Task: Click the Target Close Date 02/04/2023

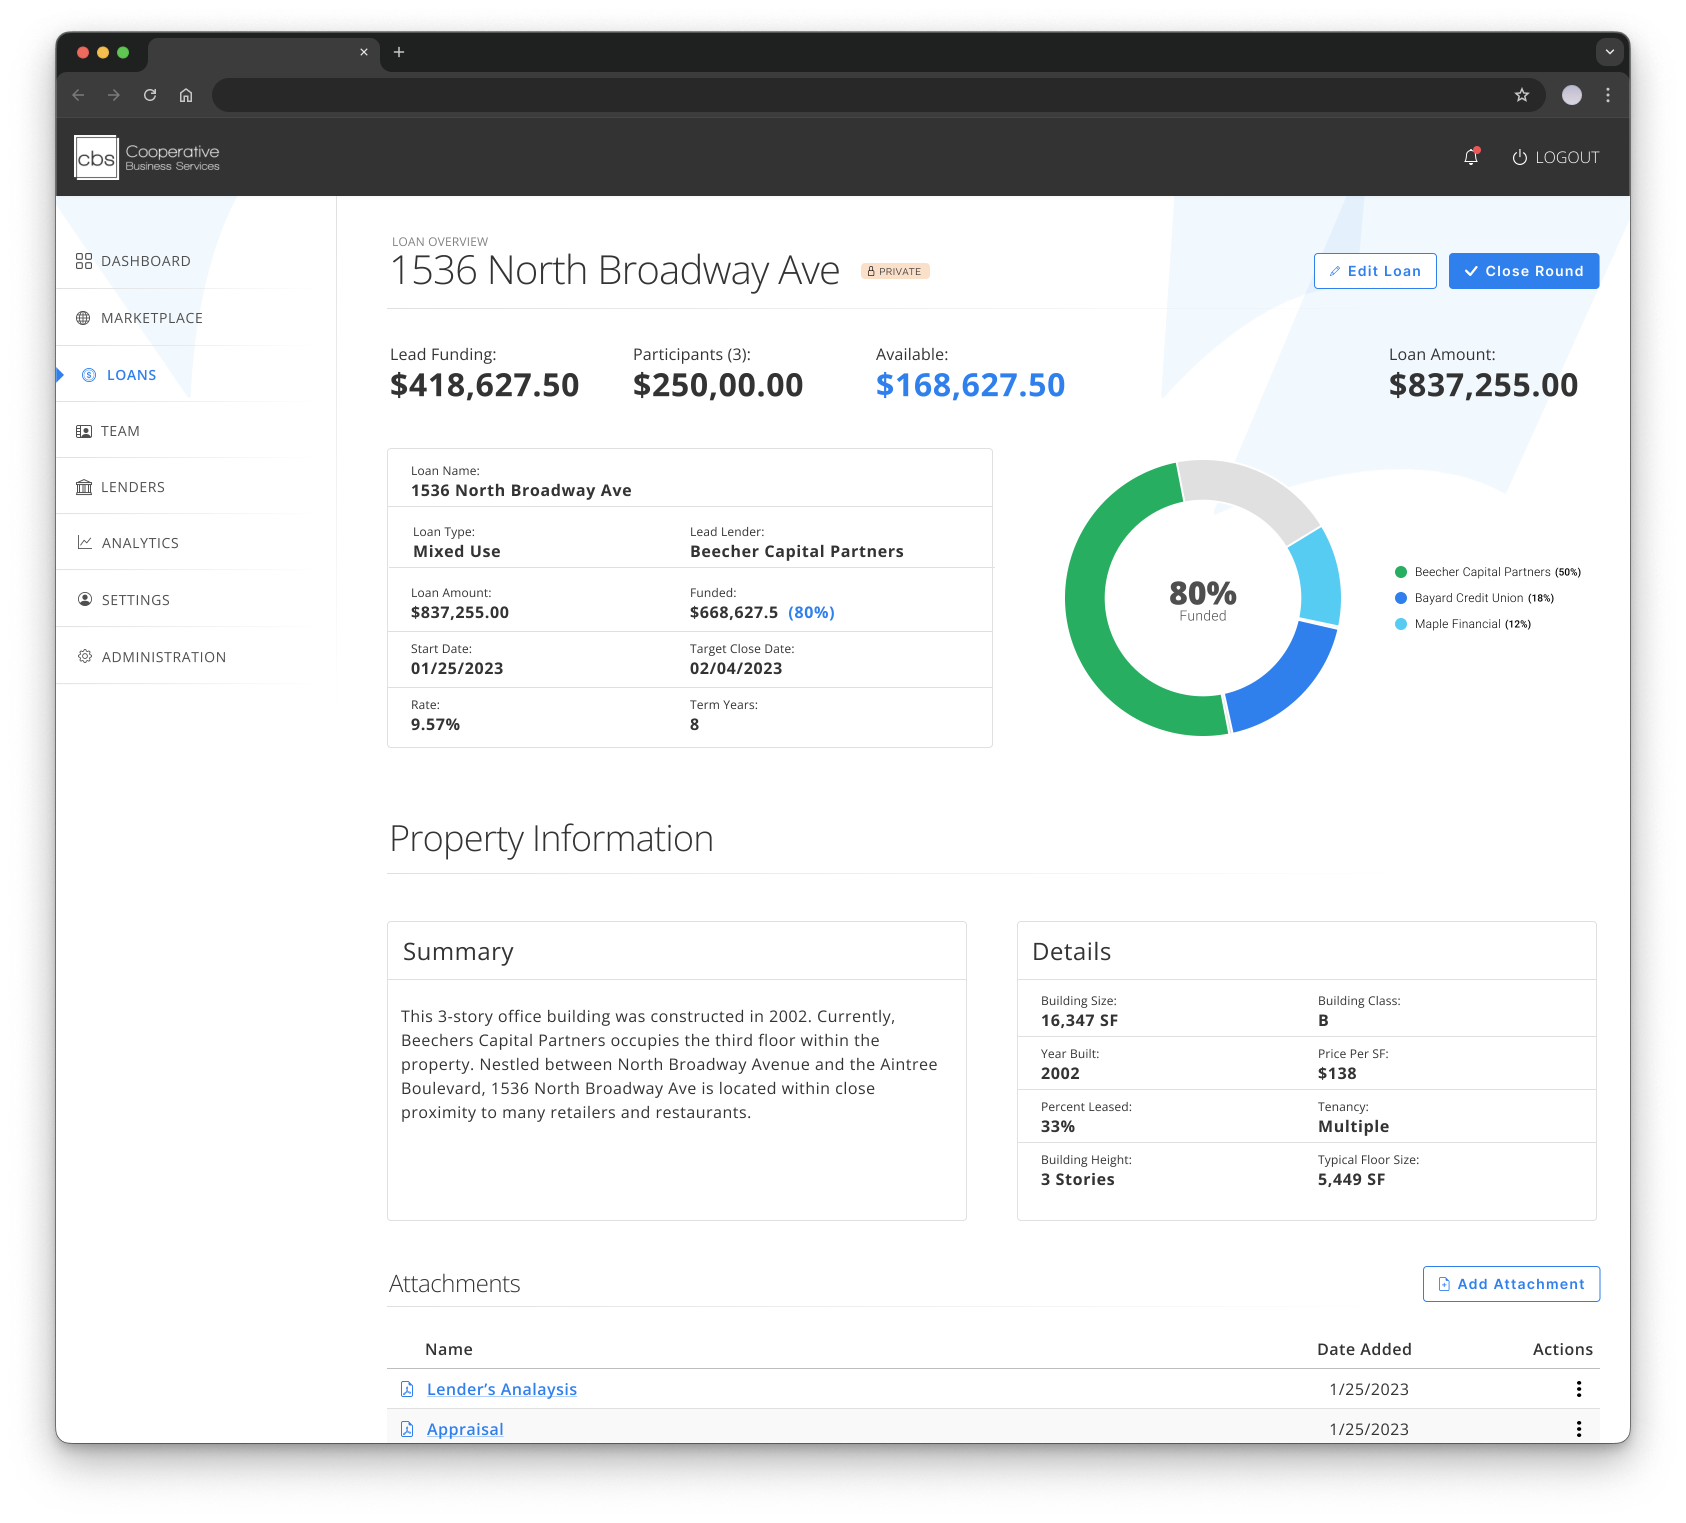Action: point(736,668)
